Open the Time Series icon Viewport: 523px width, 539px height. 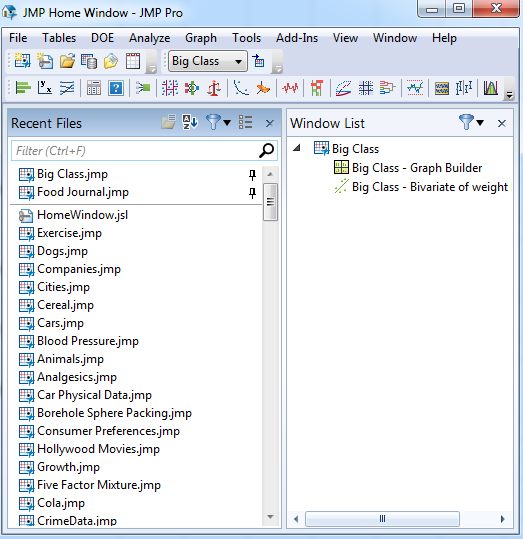pos(290,88)
